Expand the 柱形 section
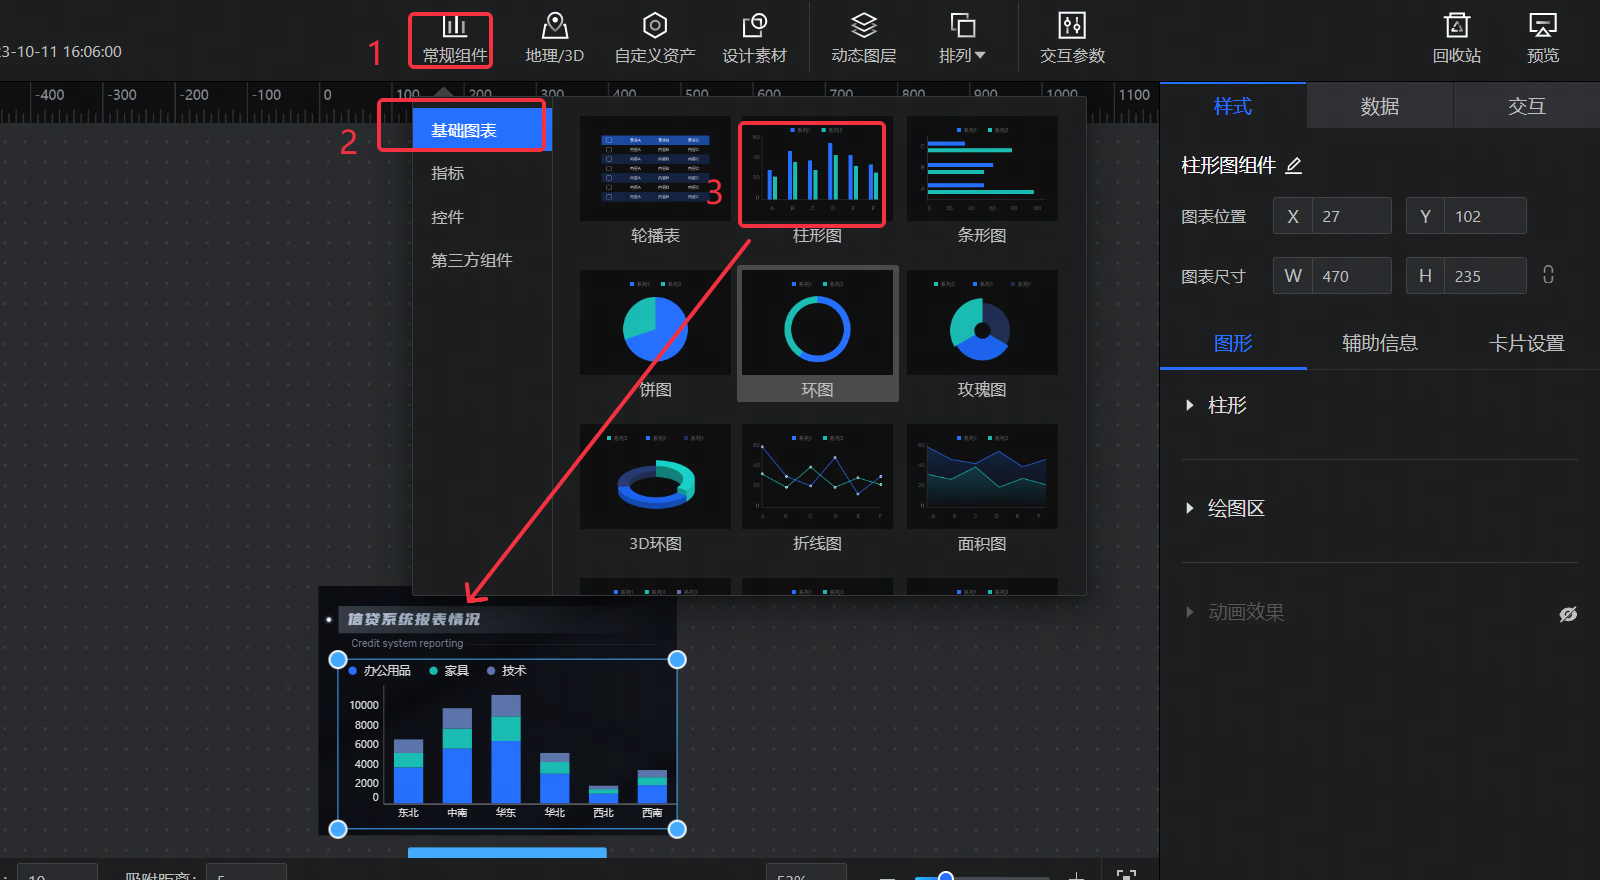The height and width of the screenshot is (880, 1600). tap(1190, 405)
